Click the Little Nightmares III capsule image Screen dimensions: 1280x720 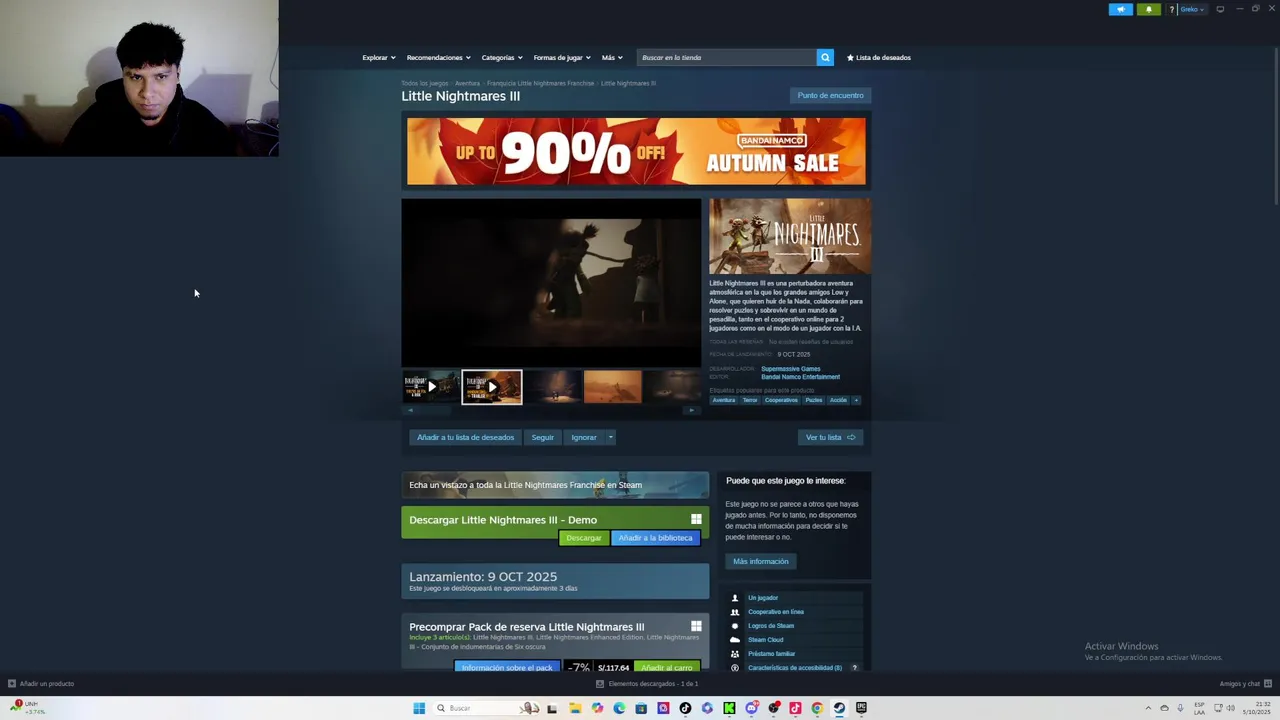coord(790,236)
